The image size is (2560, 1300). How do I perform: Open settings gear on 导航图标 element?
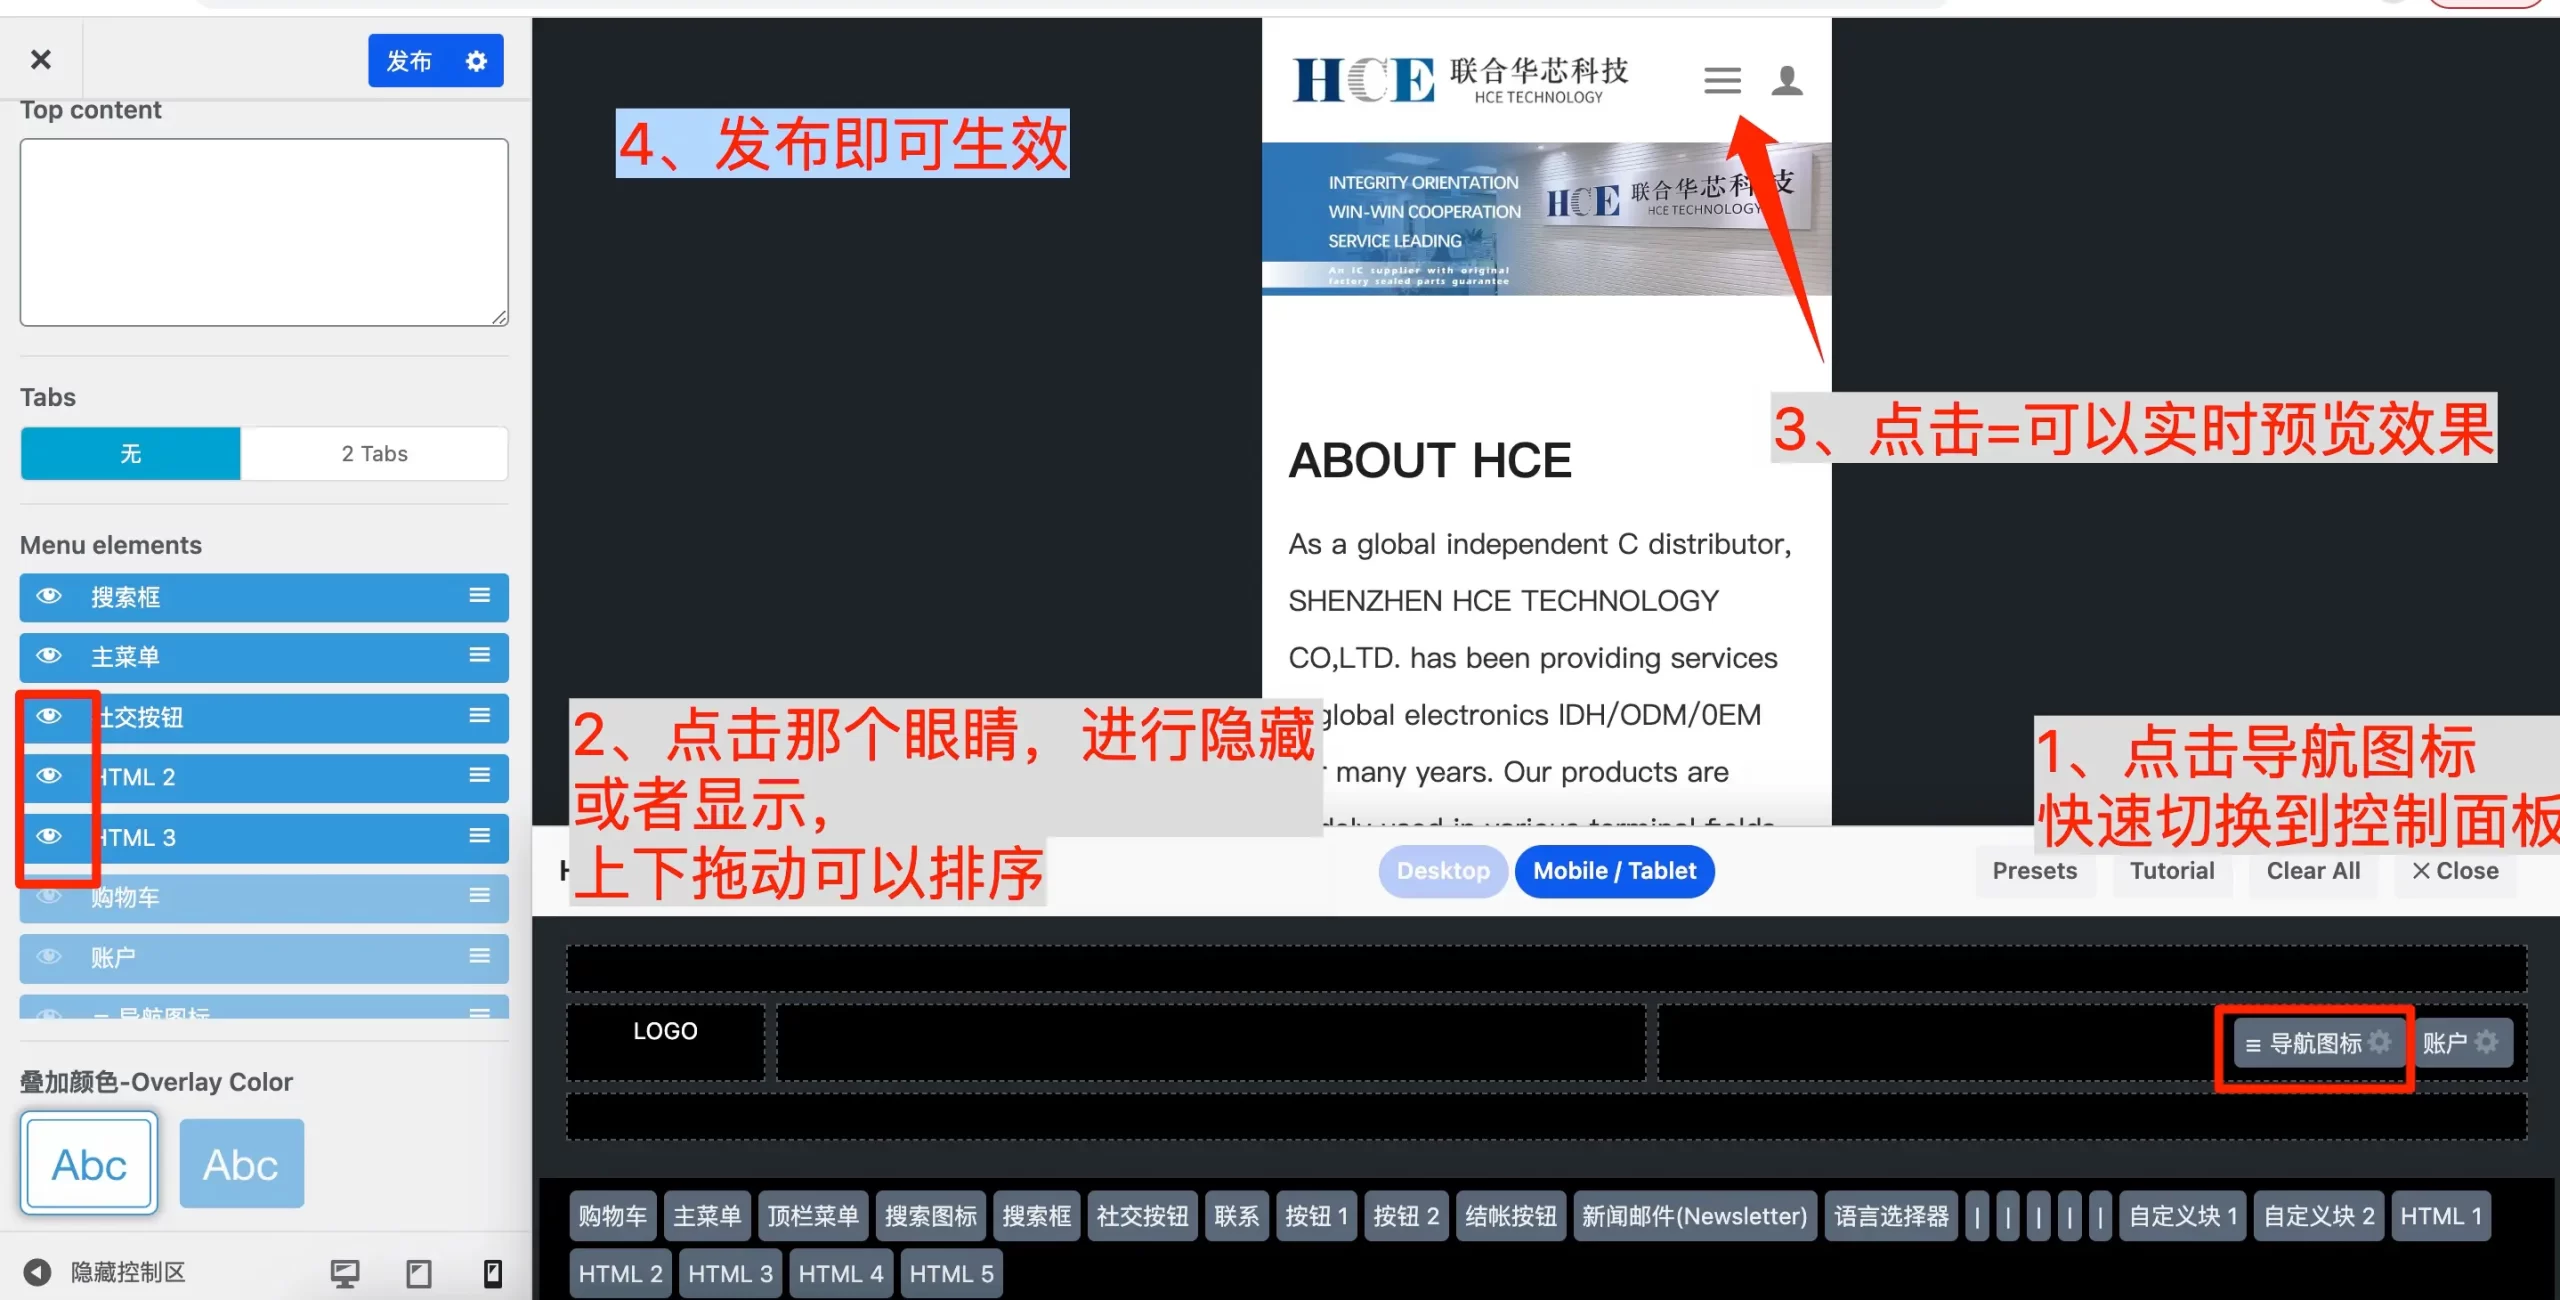2380,1042
